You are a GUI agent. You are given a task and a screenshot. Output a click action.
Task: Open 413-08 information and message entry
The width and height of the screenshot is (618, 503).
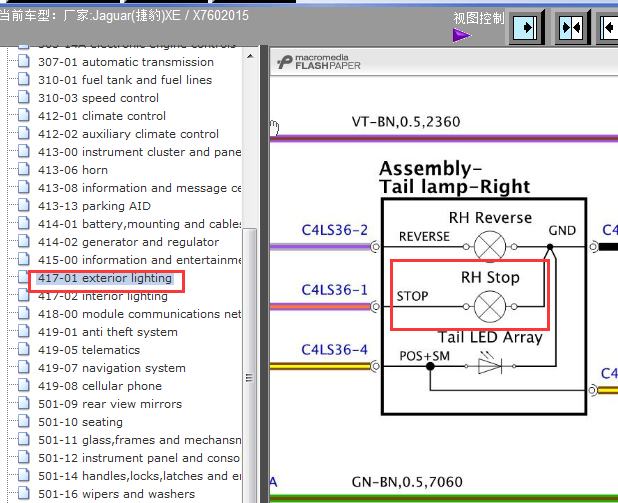tap(140, 188)
